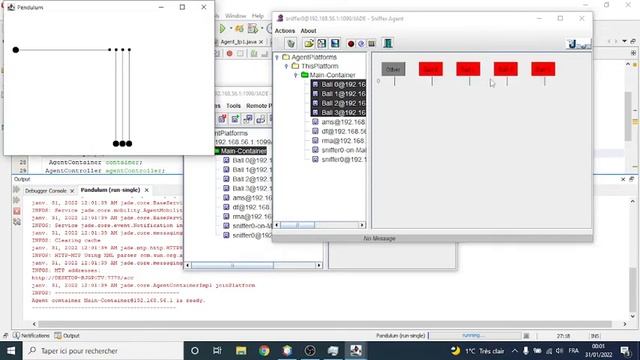Select Ball 3 agent in Sniffer tree
Image resolution: width=640 pixels, height=360 pixels.
[339, 112]
